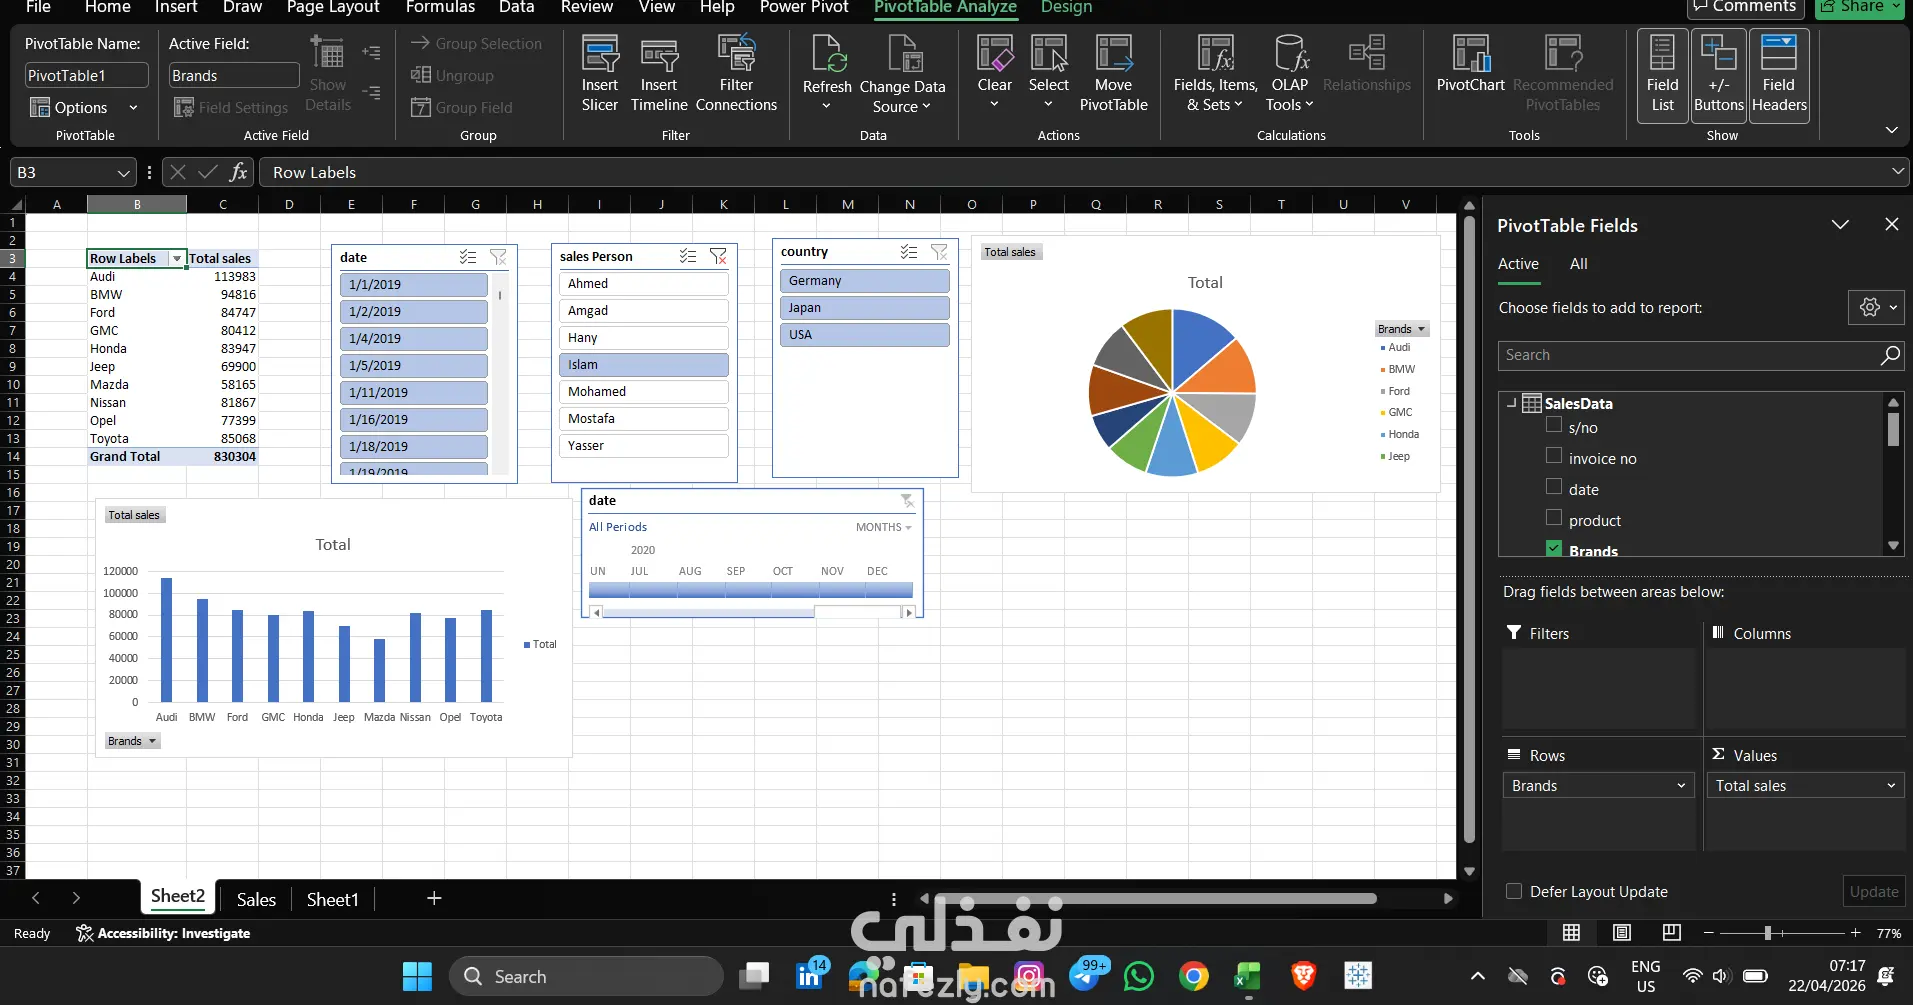Select 1/5/2019 in date slicer
Image resolution: width=1913 pixels, height=1005 pixels.
point(414,366)
